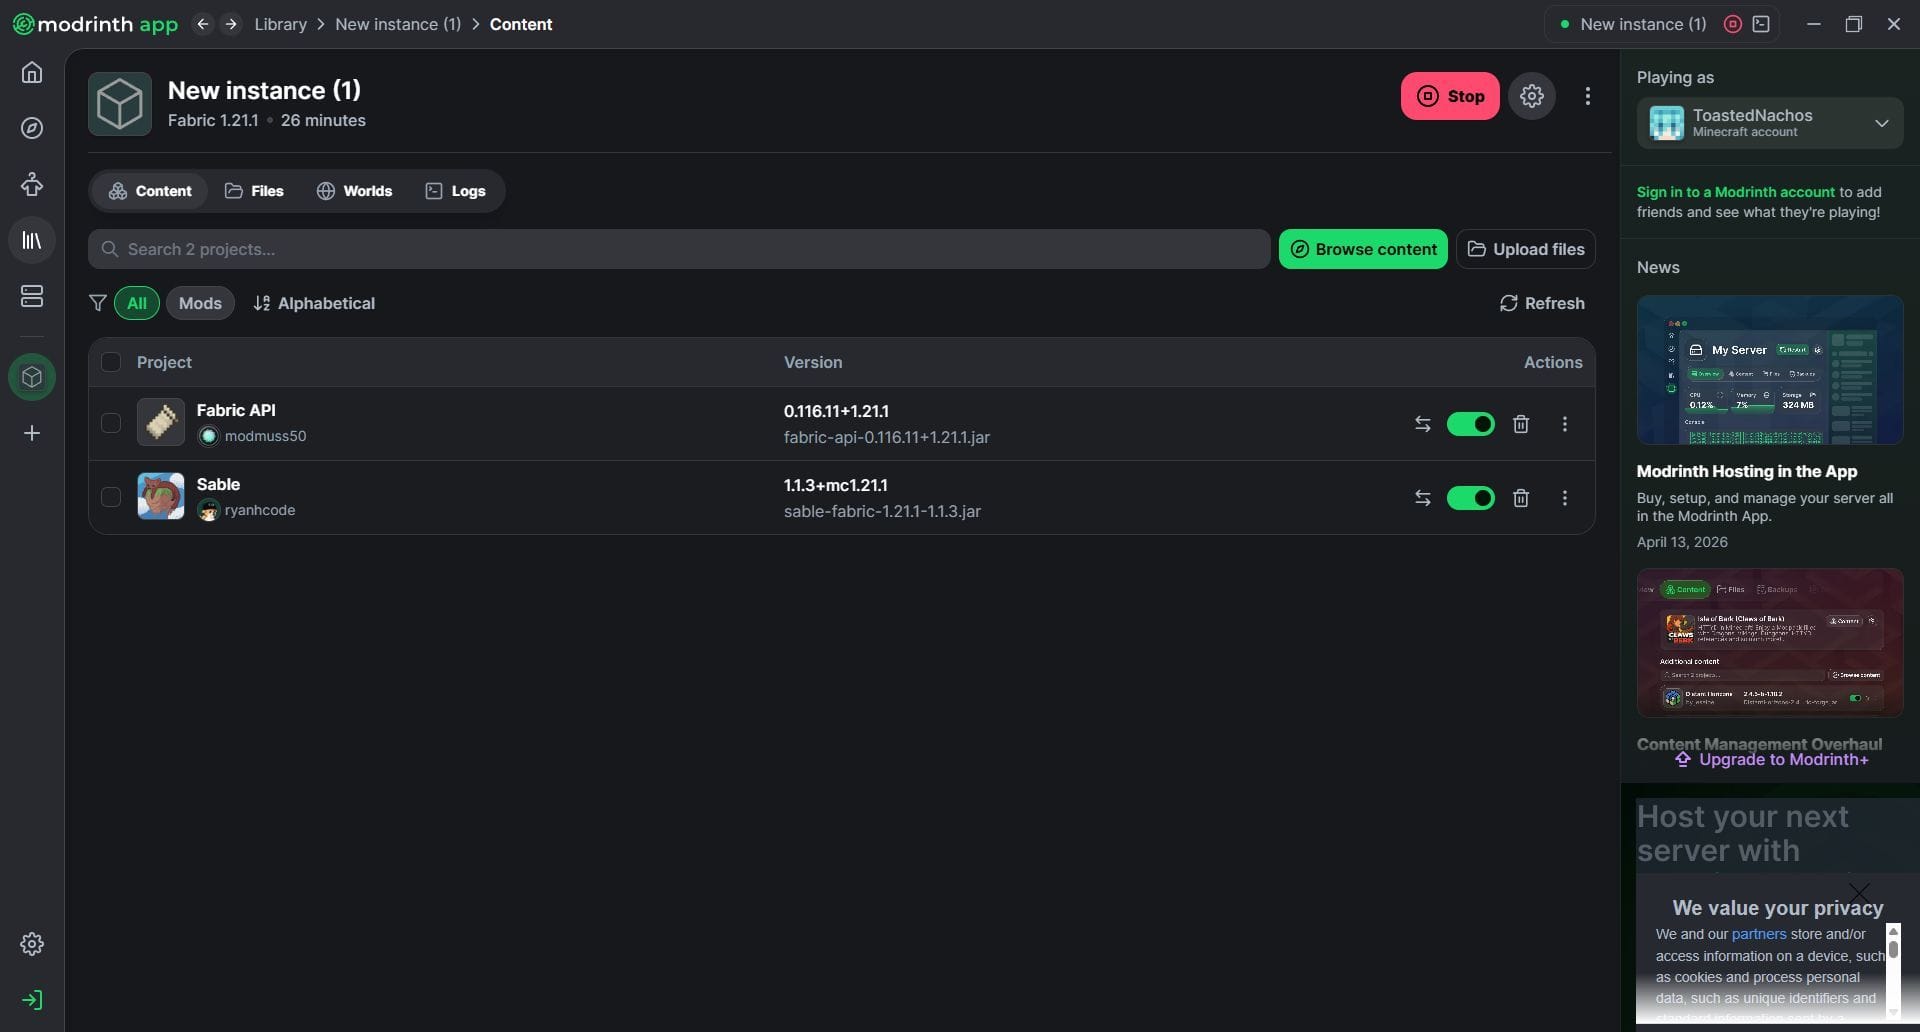Open Content Management Overhaul news thumbnail
Screen dimensions: 1920x1032
(x=1770, y=643)
